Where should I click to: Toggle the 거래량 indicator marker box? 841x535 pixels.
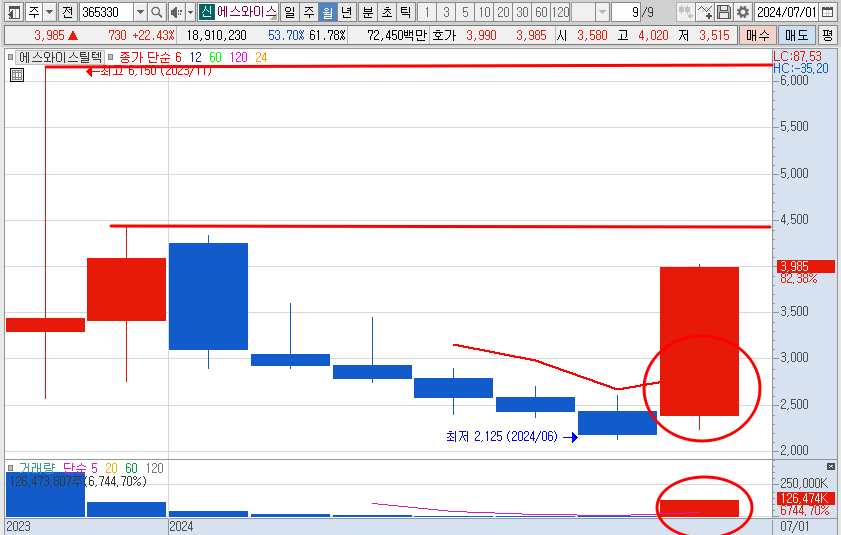pyautogui.click(x=10, y=468)
